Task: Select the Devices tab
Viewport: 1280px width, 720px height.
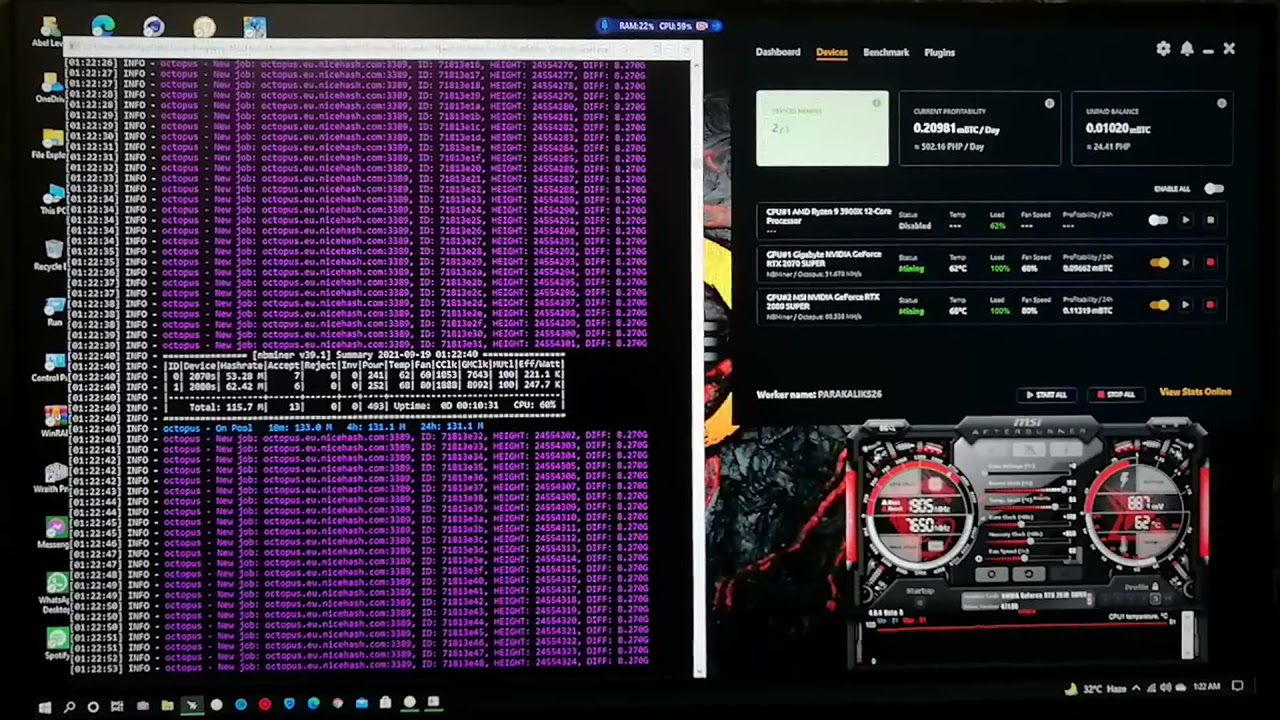Action: click(831, 52)
